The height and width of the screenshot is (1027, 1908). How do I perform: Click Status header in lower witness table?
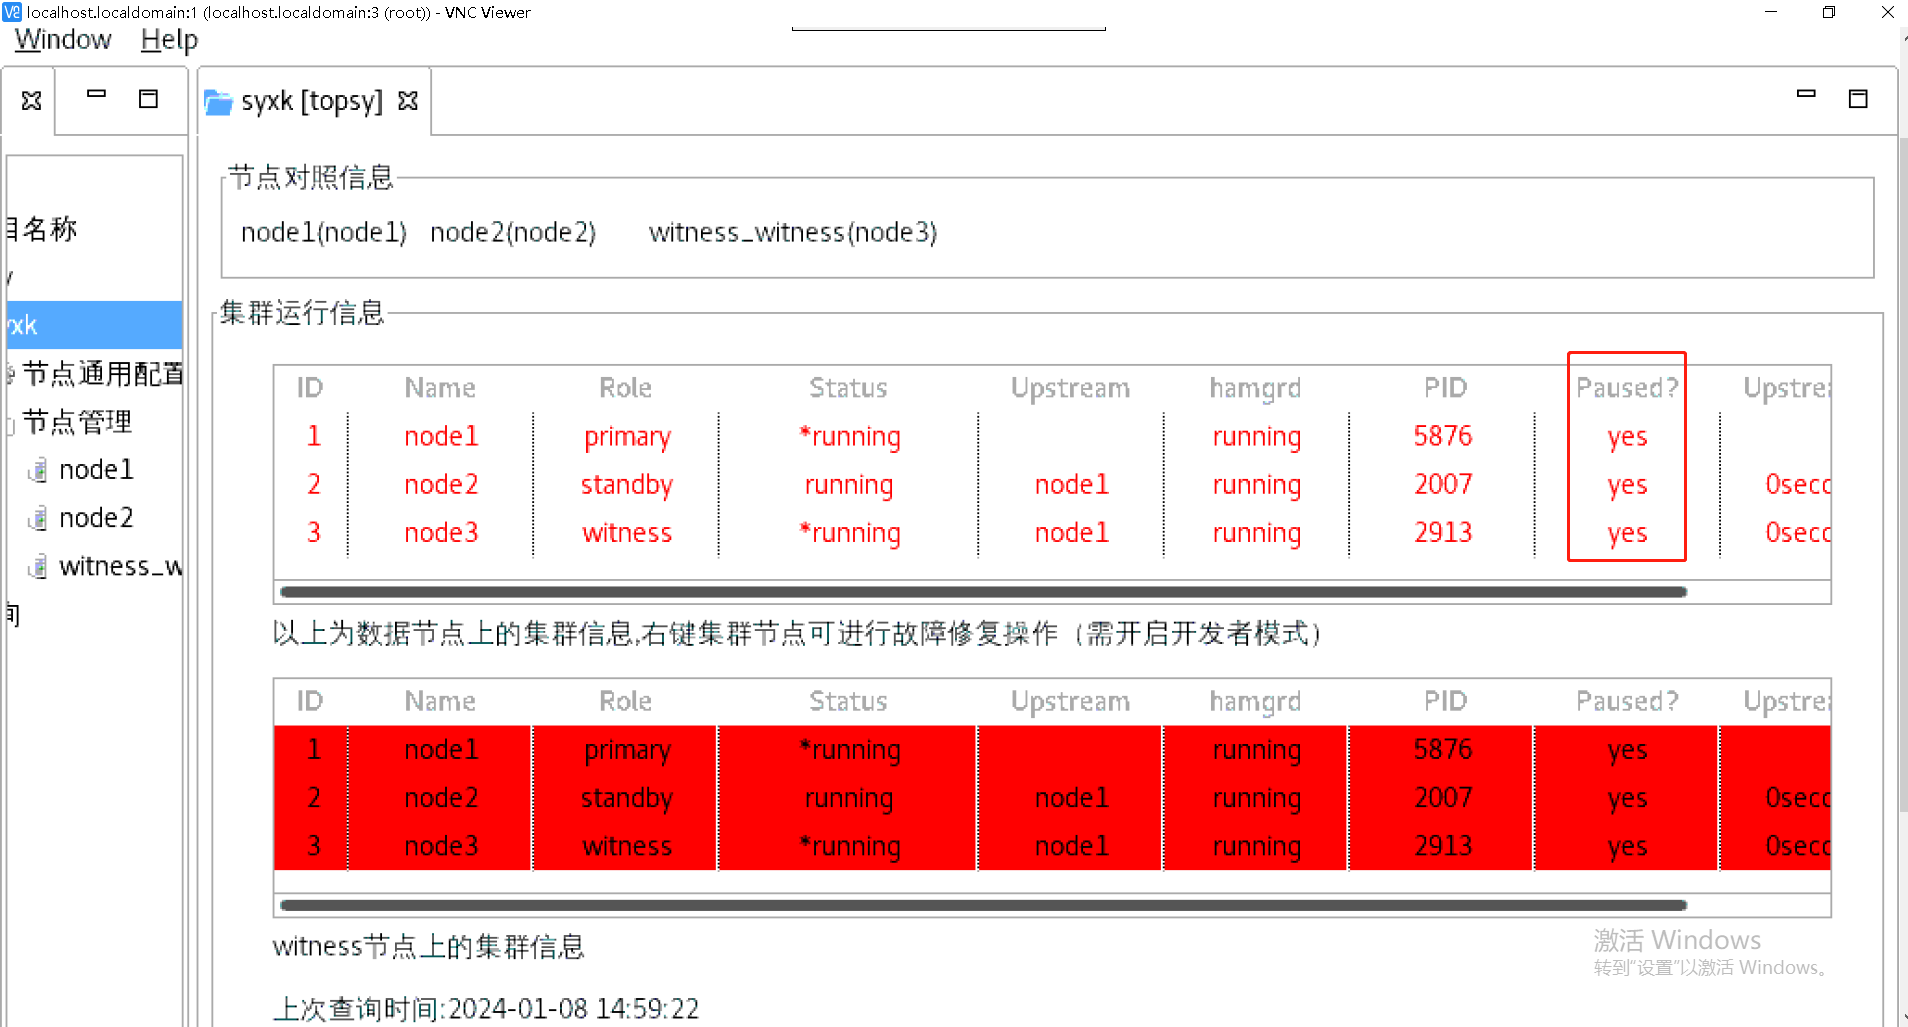tap(848, 701)
